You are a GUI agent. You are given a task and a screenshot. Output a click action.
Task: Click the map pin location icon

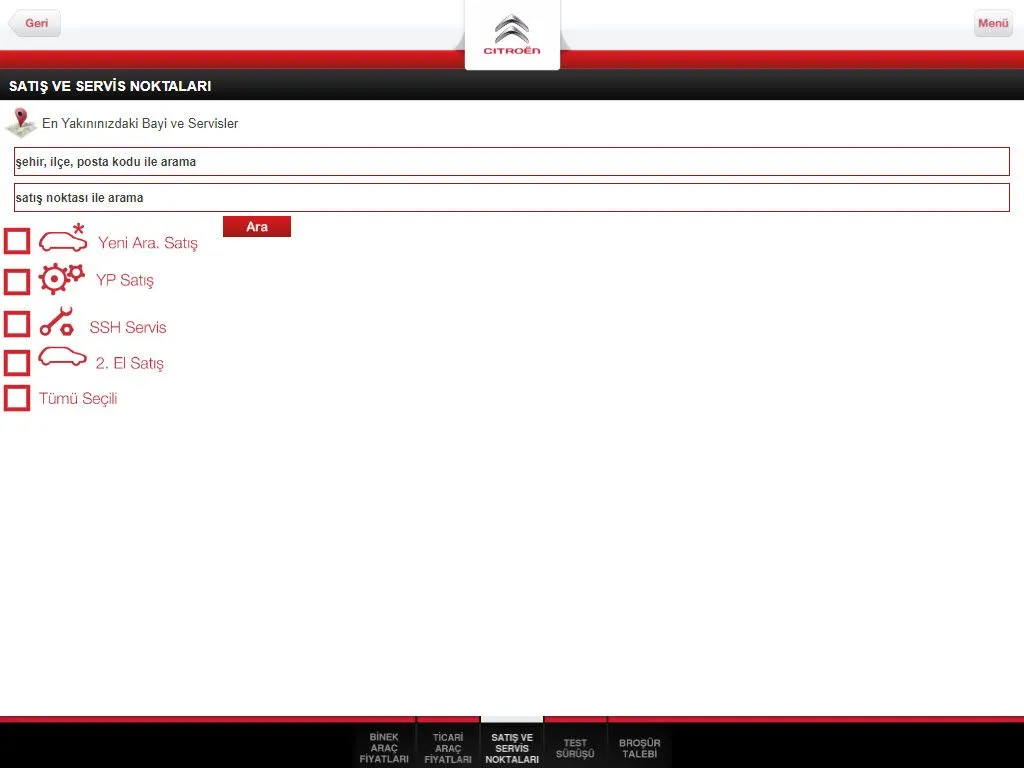point(20,123)
